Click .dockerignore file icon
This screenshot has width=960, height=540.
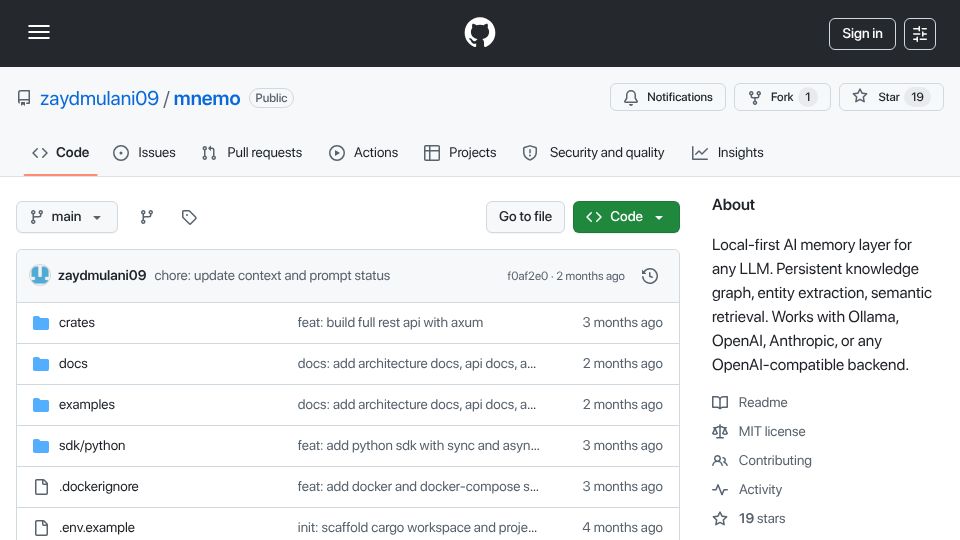(41, 487)
